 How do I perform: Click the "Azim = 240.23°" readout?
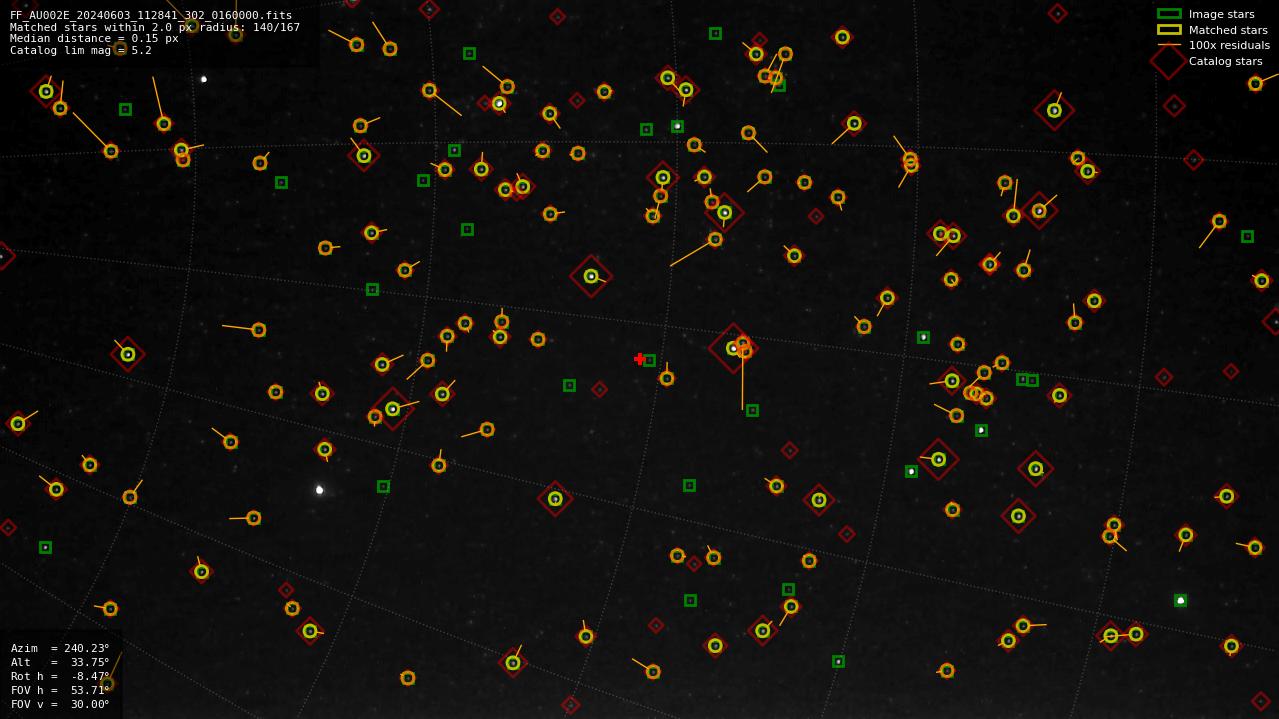click(60, 648)
